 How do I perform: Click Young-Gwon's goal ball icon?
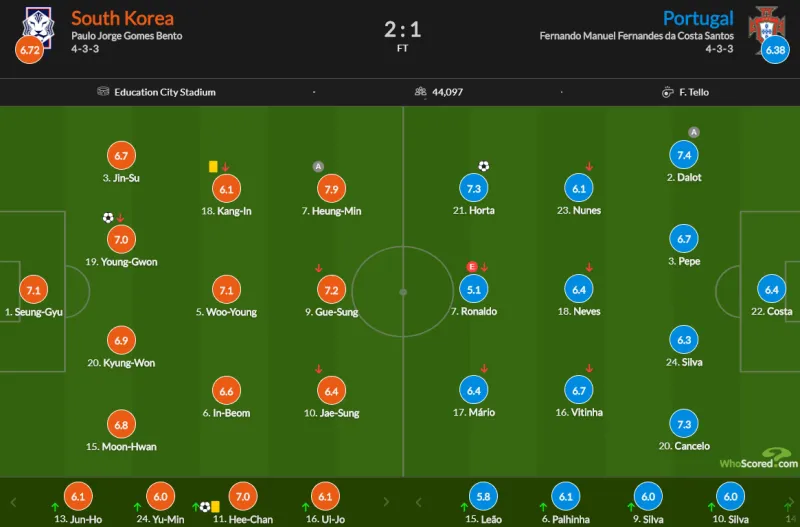108,217
